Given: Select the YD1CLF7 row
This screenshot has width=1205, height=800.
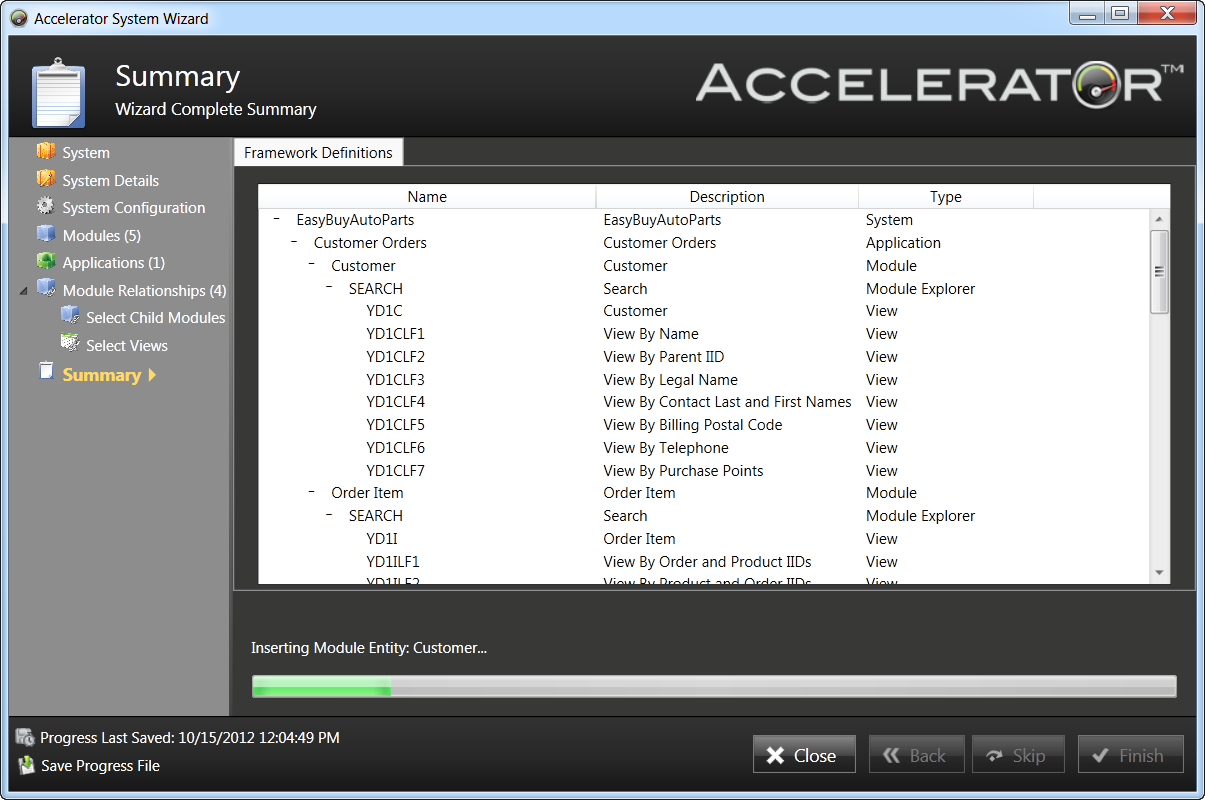Looking at the screenshot, I should pyautogui.click(x=705, y=471).
